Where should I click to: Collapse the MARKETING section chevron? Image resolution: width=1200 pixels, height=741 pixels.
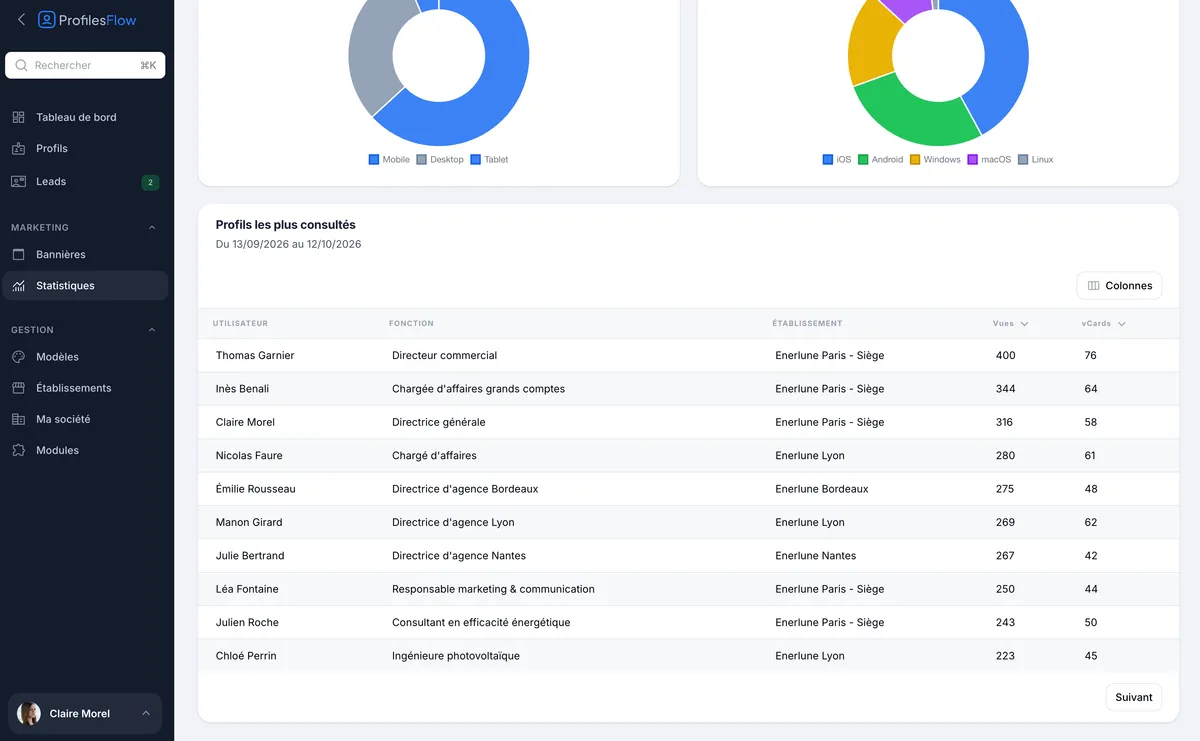[x=152, y=228]
